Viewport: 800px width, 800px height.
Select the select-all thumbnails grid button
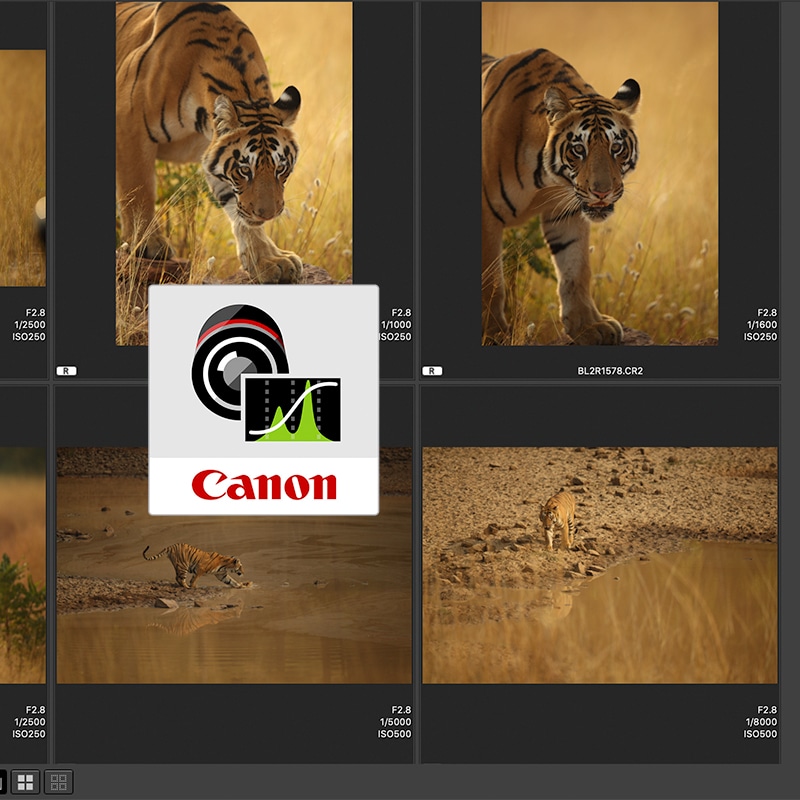click(27, 782)
